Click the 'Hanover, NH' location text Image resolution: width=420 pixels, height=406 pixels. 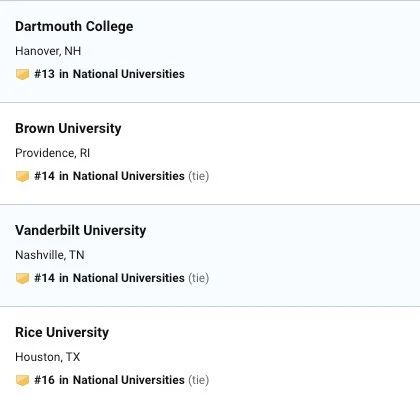(x=48, y=51)
